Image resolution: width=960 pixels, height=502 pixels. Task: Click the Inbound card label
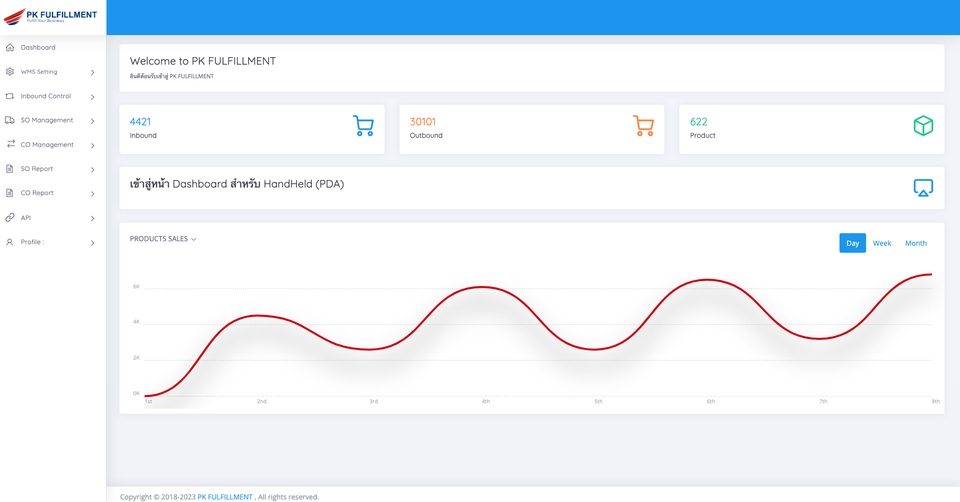[143, 135]
